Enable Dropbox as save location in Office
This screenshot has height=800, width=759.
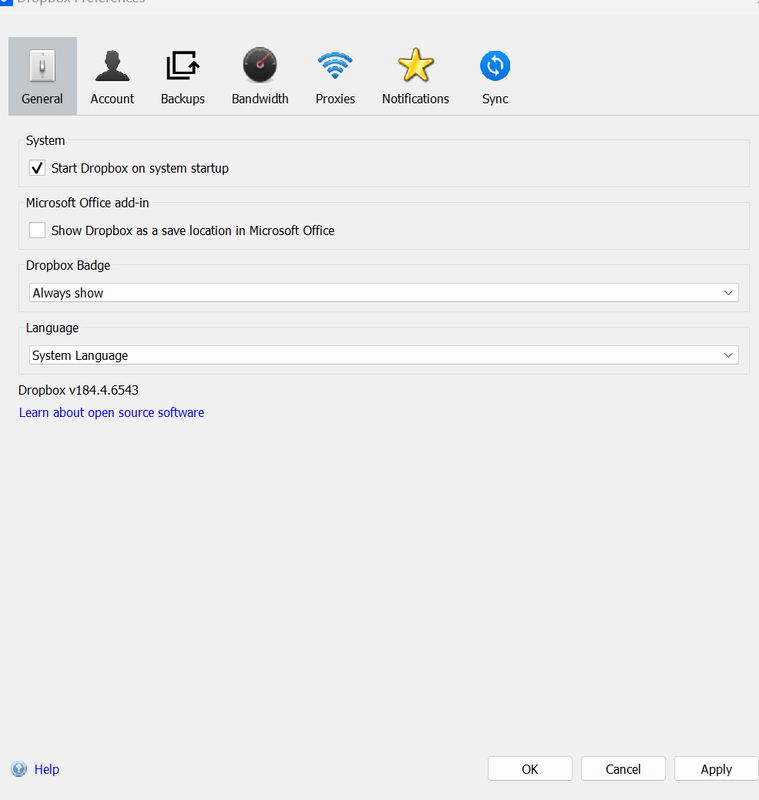[x=37, y=230]
